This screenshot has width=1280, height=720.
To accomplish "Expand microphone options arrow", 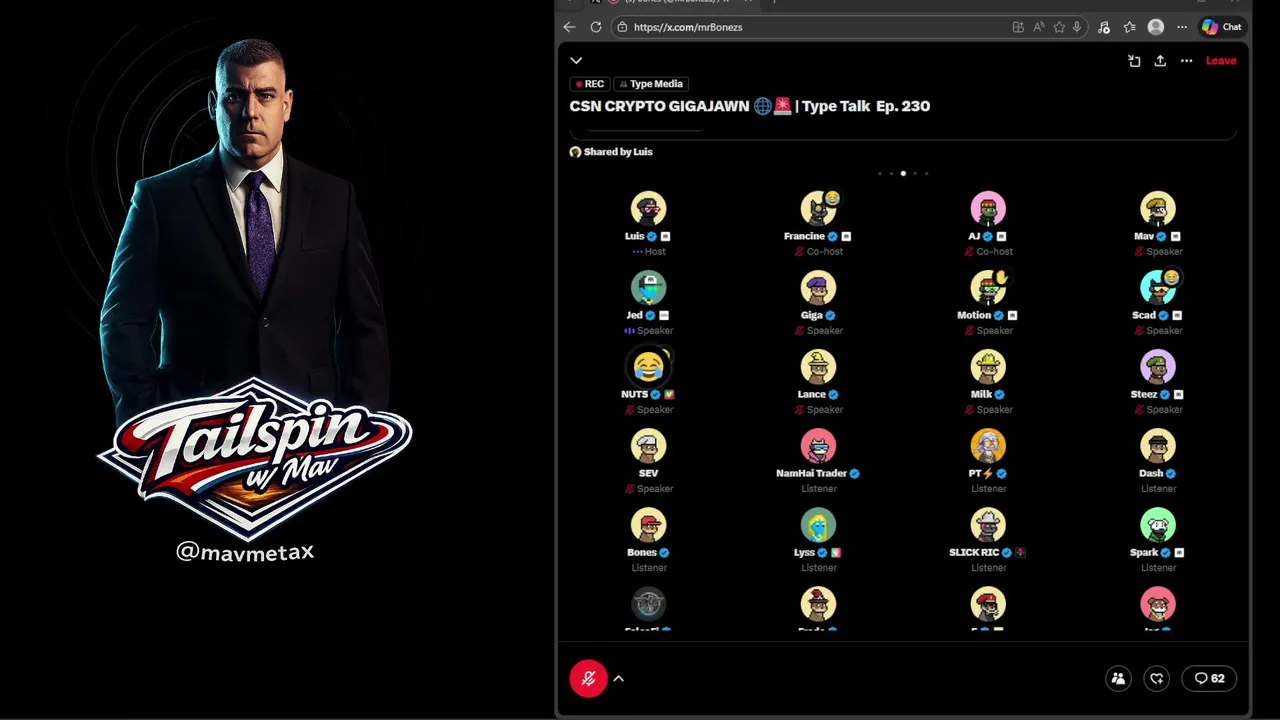I will coord(619,679).
